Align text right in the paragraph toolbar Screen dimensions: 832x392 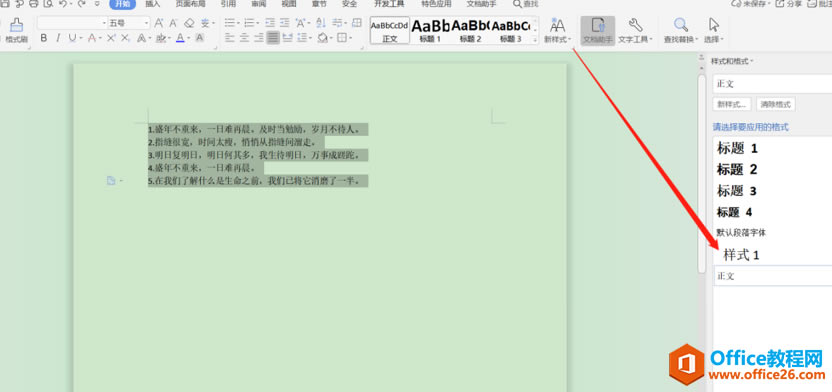(258, 38)
